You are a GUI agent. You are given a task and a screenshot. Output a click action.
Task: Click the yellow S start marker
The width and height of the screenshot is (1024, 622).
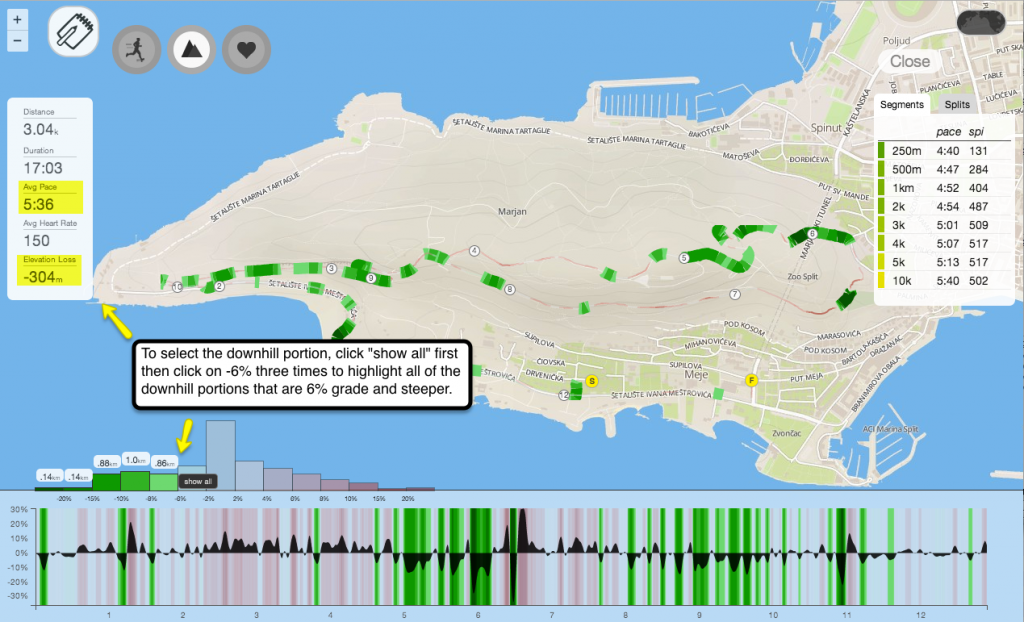click(592, 381)
